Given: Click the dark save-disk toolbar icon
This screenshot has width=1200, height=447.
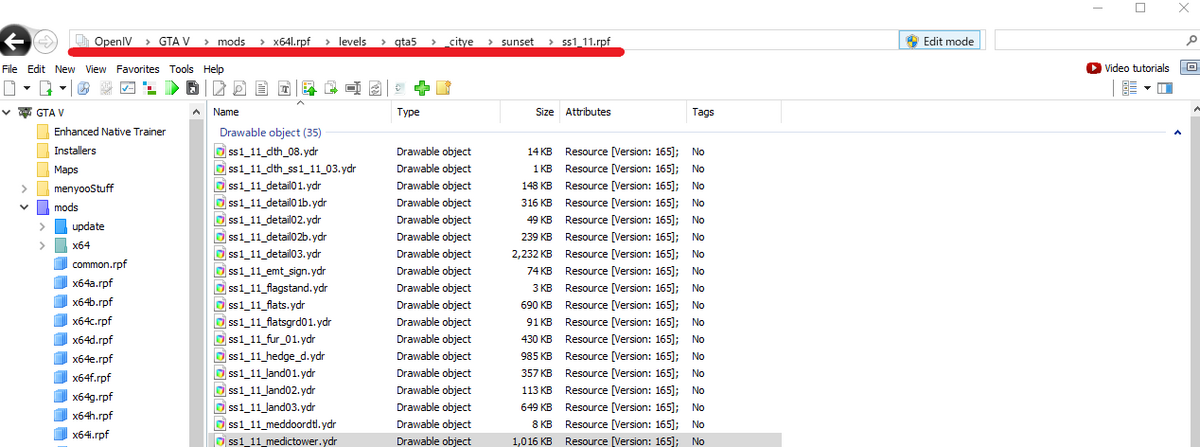Looking at the screenshot, I should (x=192, y=88).
